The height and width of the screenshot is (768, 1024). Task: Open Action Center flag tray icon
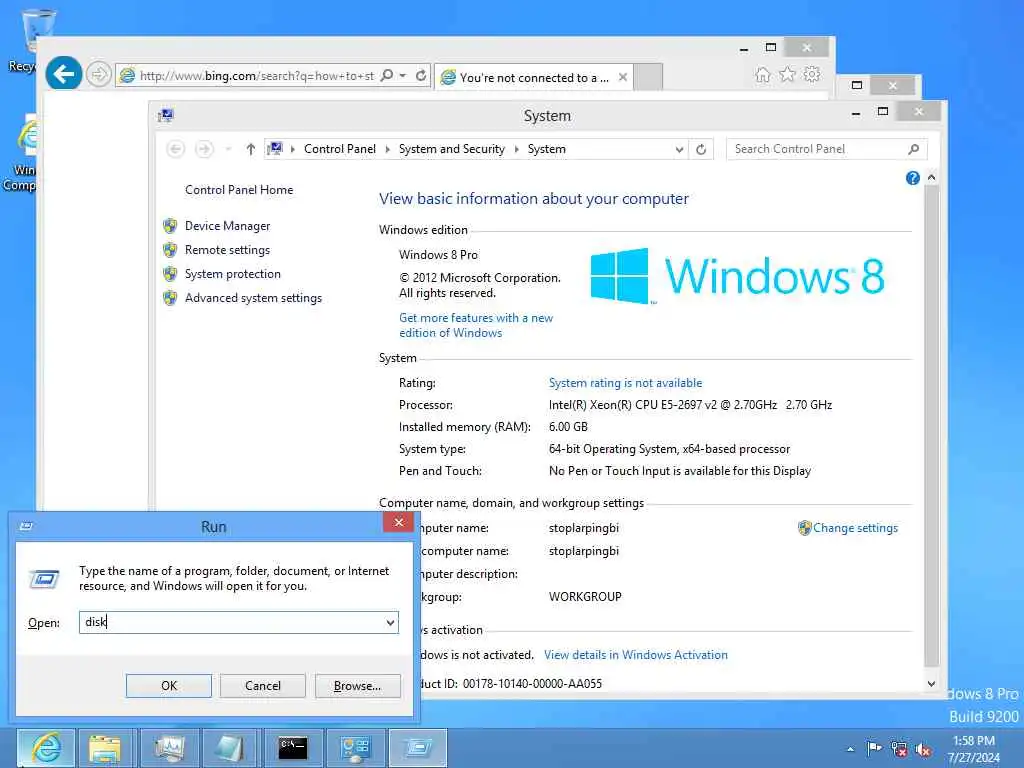click(x=874, y=748)
